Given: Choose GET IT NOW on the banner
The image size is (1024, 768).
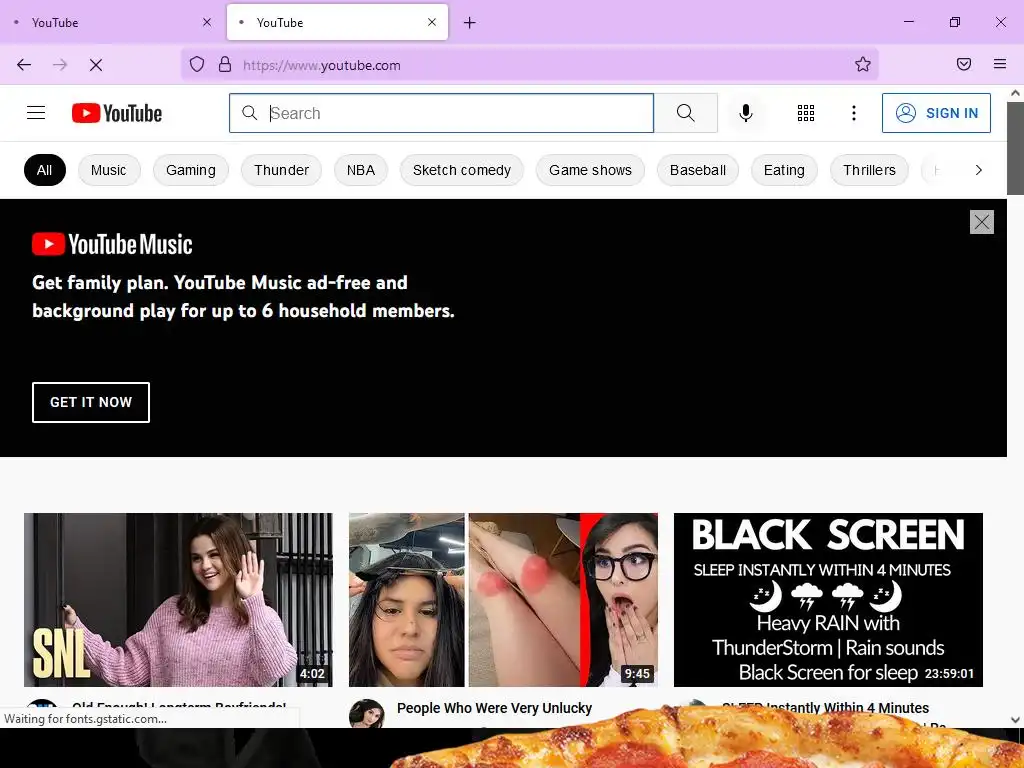Looking at the screenshot, I should 91,402.
